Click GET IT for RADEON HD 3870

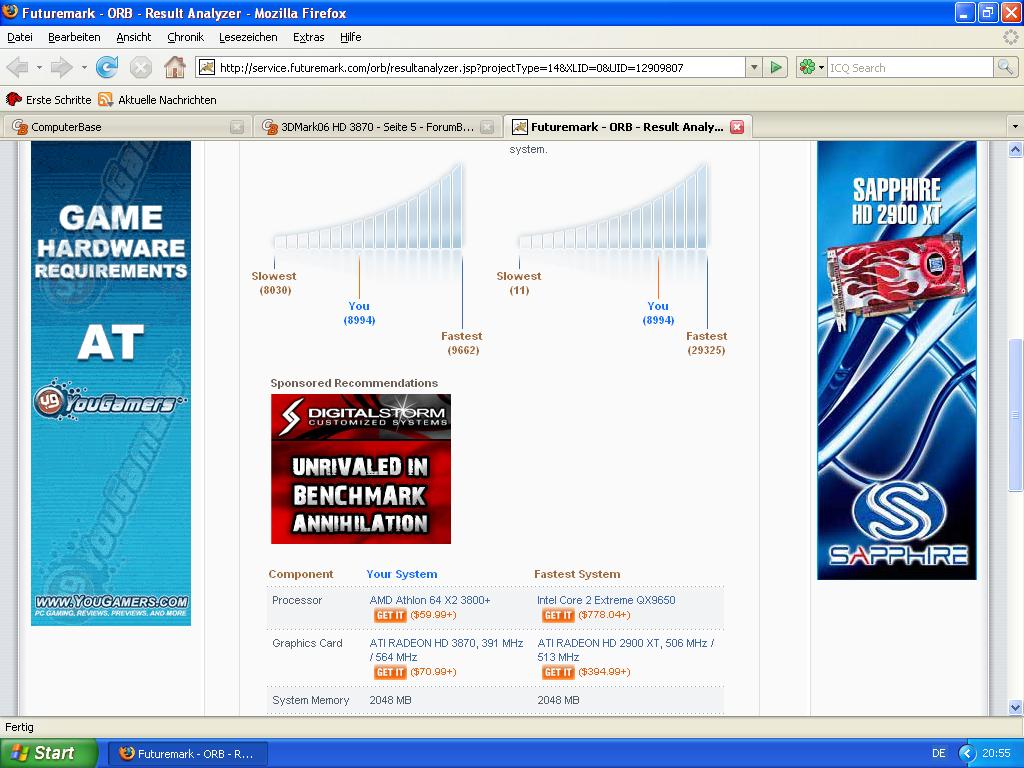pyautogui.click(x=390, y=672)
